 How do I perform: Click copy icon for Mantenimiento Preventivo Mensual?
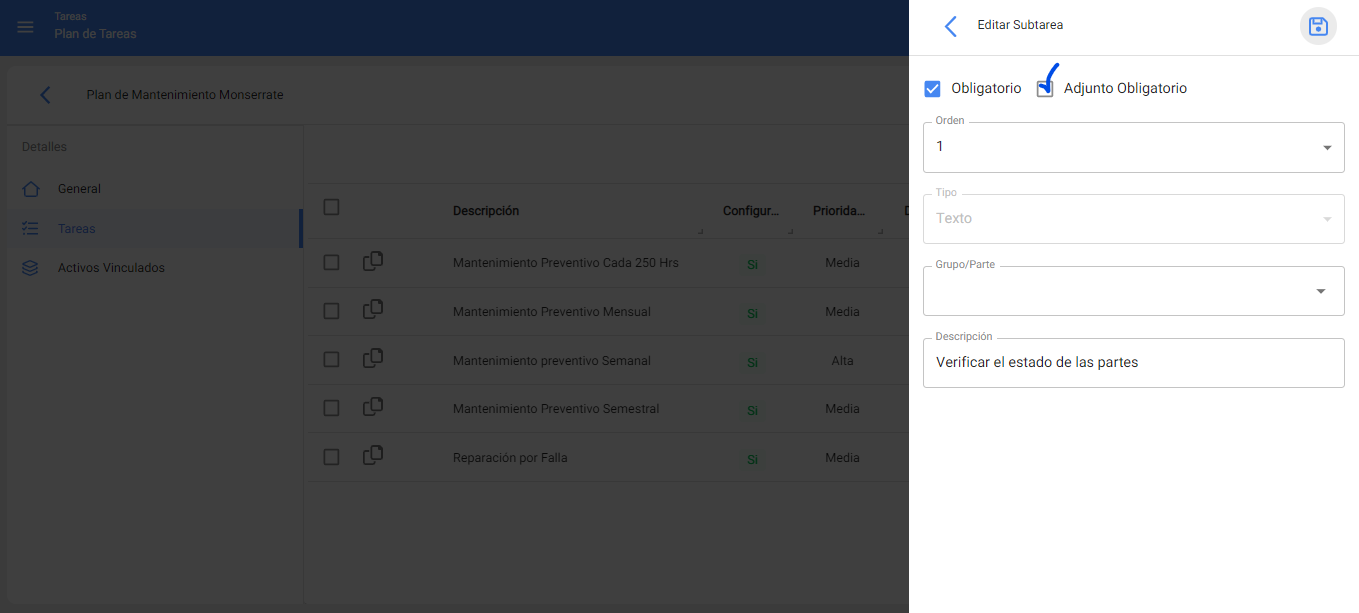[373, 311]
